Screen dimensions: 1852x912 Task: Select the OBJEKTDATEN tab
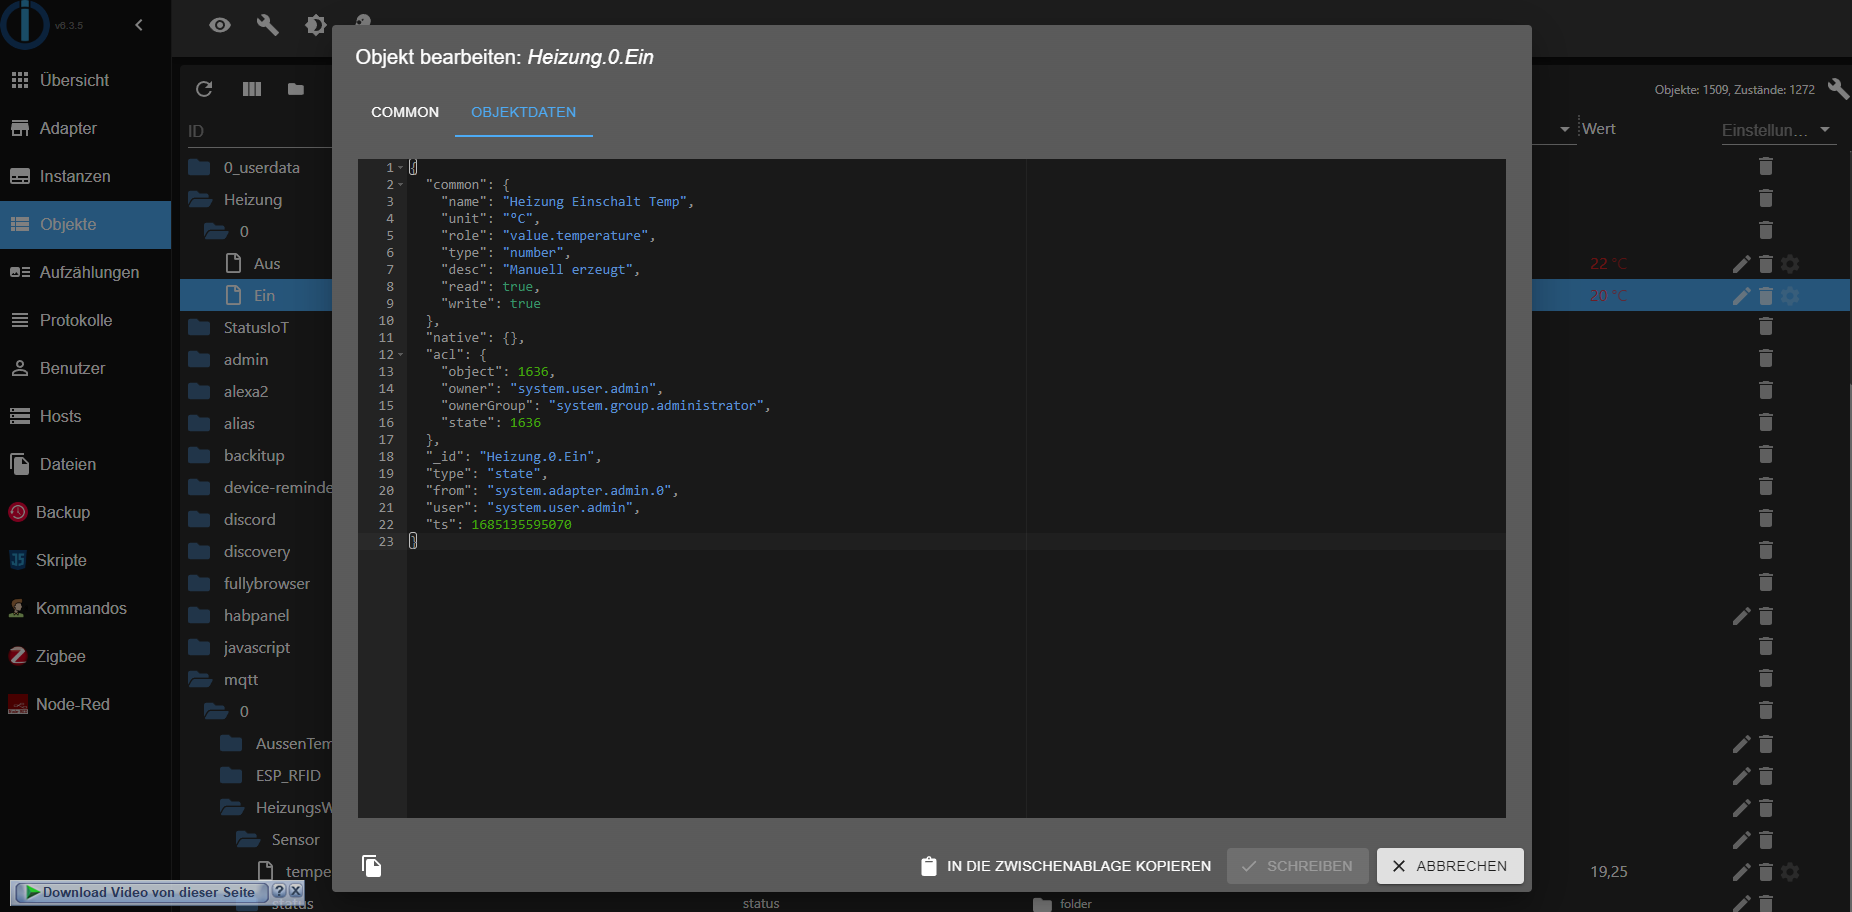pos(523,112)
